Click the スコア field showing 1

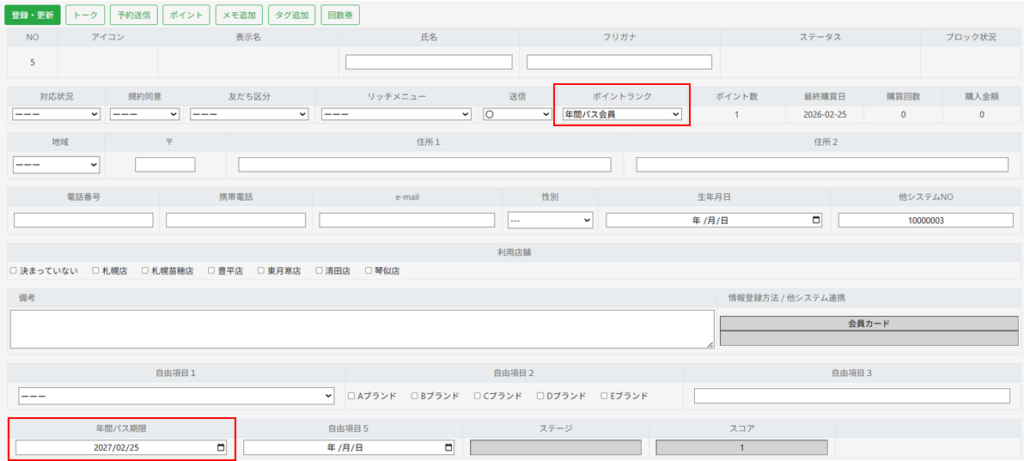741,447
